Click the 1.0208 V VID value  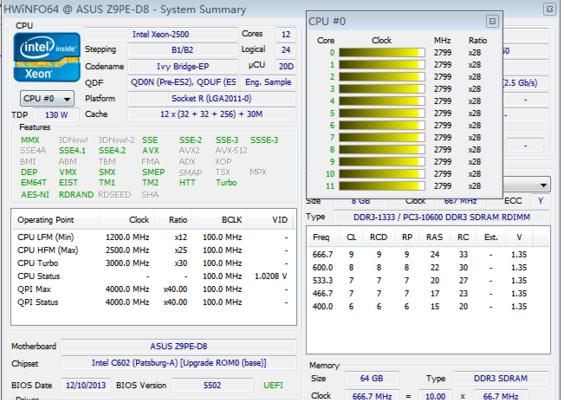pyautogui.click(x=271, y=276)
